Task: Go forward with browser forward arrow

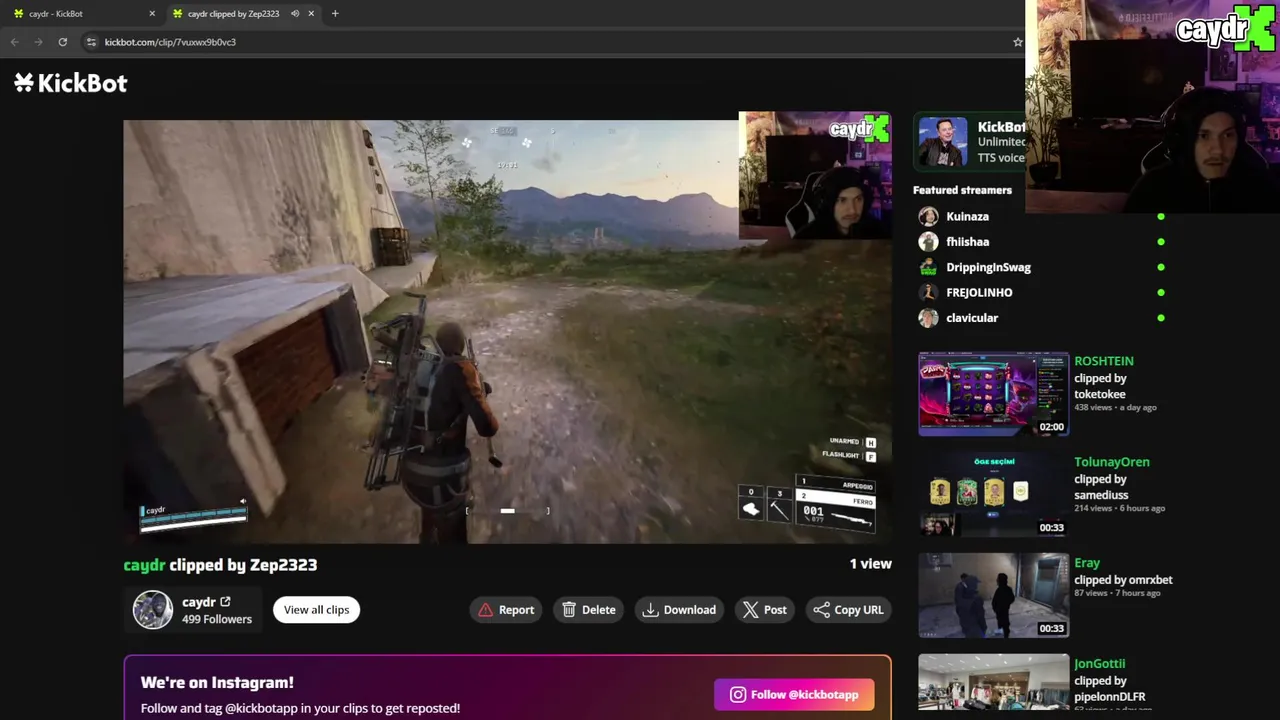Action: pyautogui.click(x=38, y=42)
